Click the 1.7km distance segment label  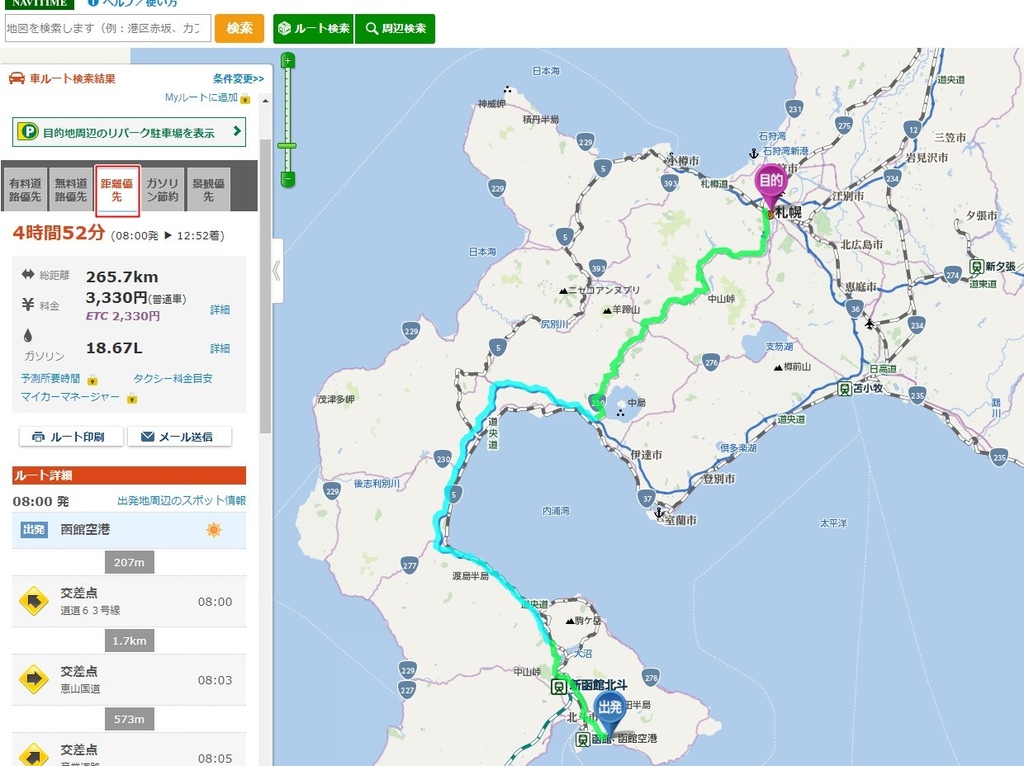click(x=129, y=641)
